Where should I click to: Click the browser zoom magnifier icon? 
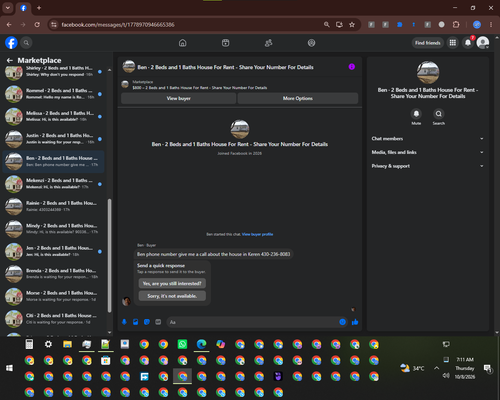point(327,25)
